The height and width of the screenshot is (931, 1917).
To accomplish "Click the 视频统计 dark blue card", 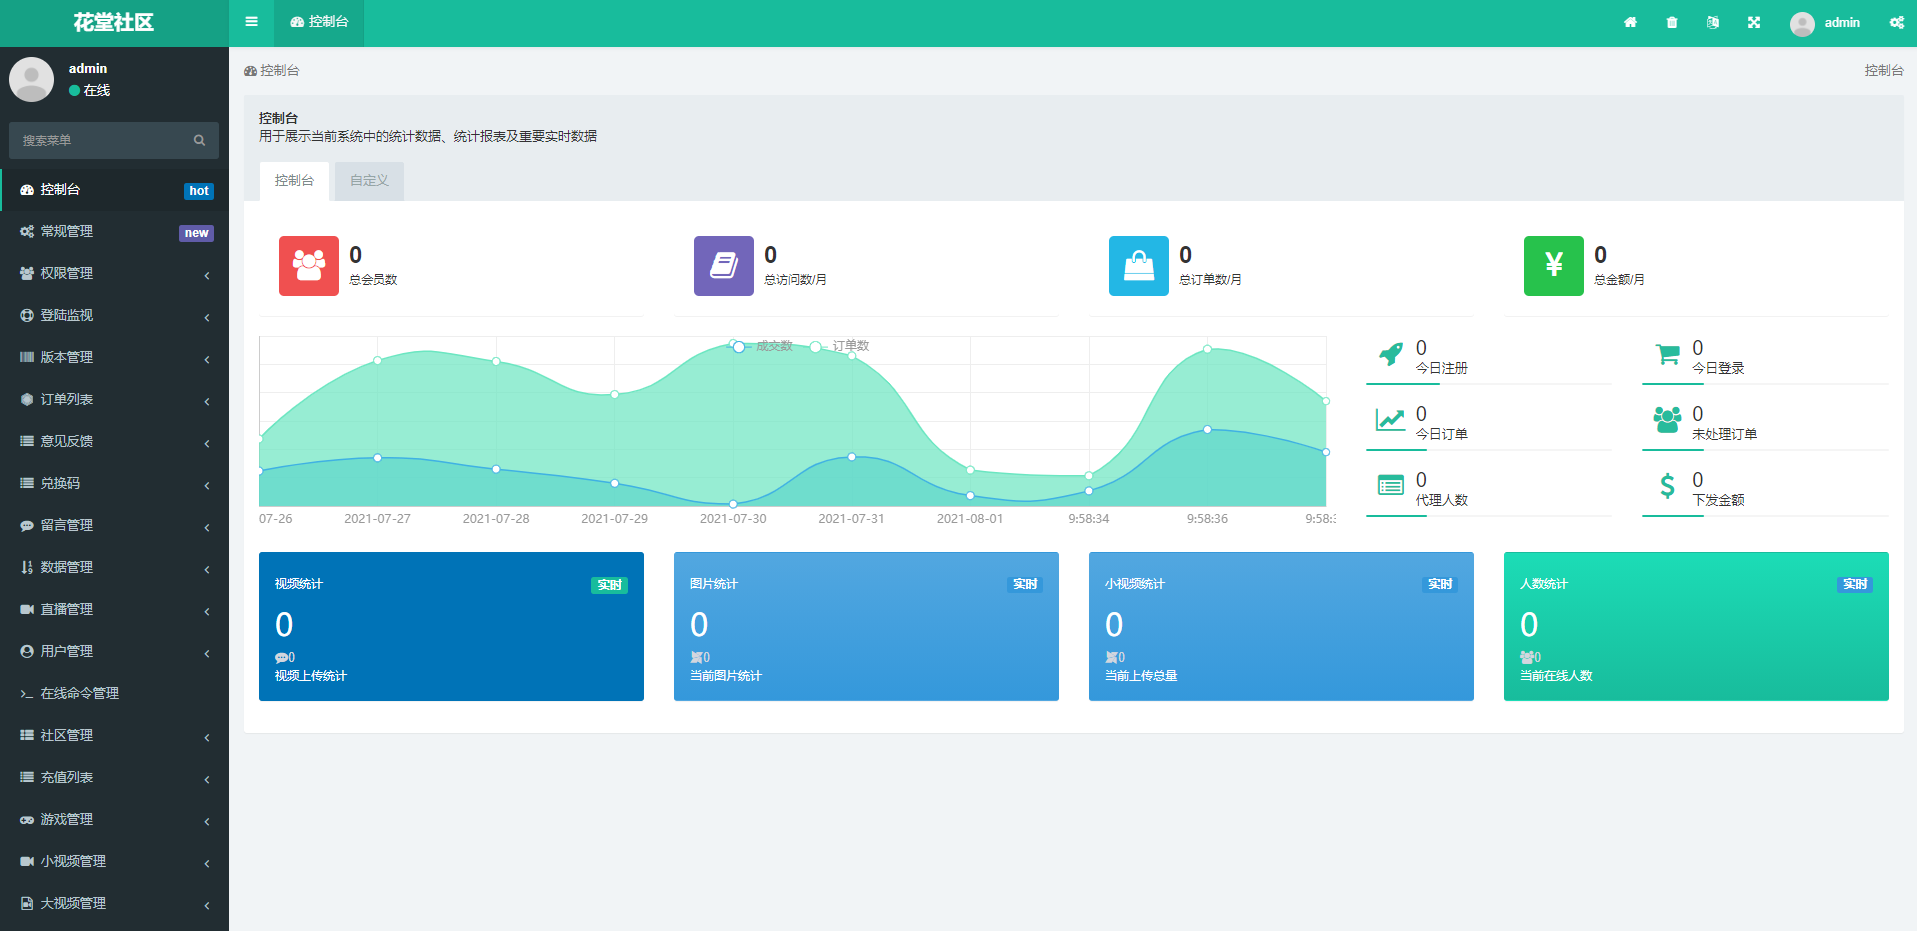I will pos(451,626).
